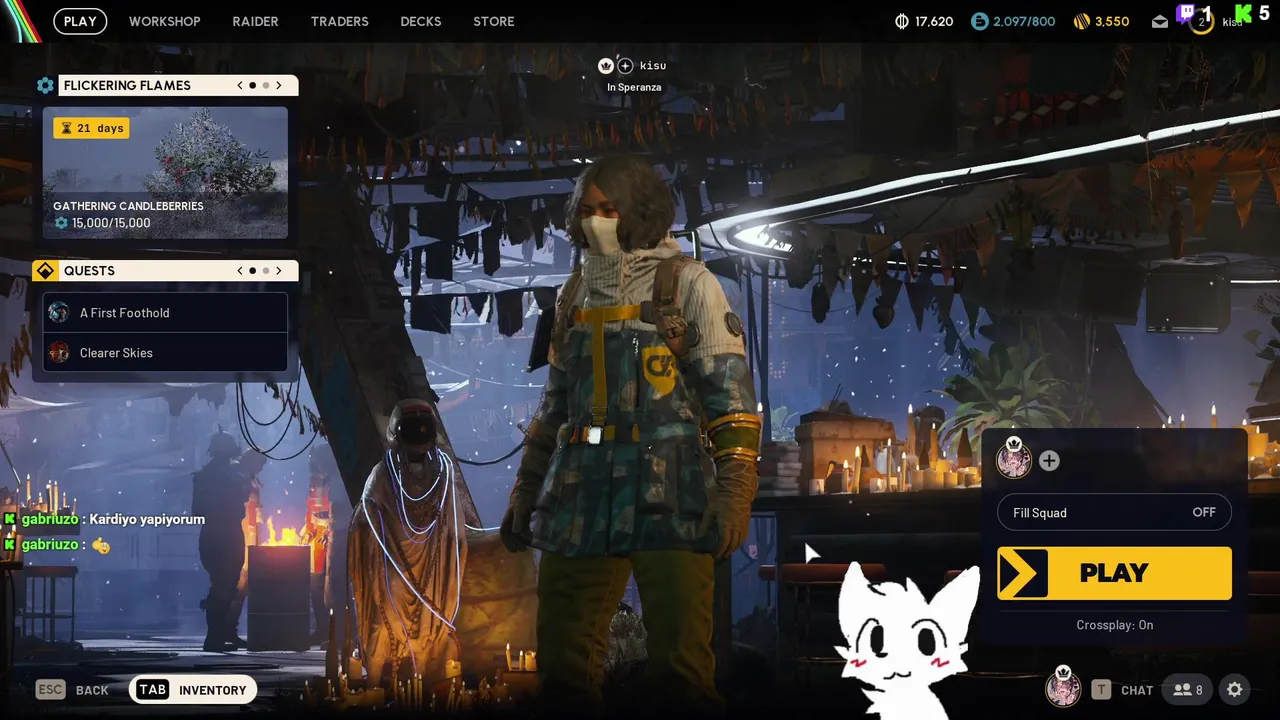Click the level 2 progress ring
The image size is (1280, 720).
(x=1201, y=22)
